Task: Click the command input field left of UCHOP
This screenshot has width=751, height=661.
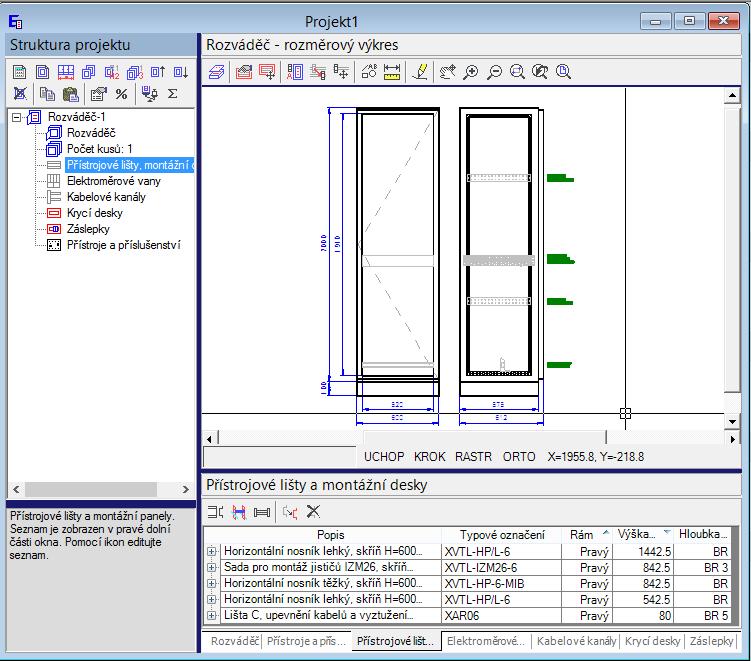Action: (280, 456)
